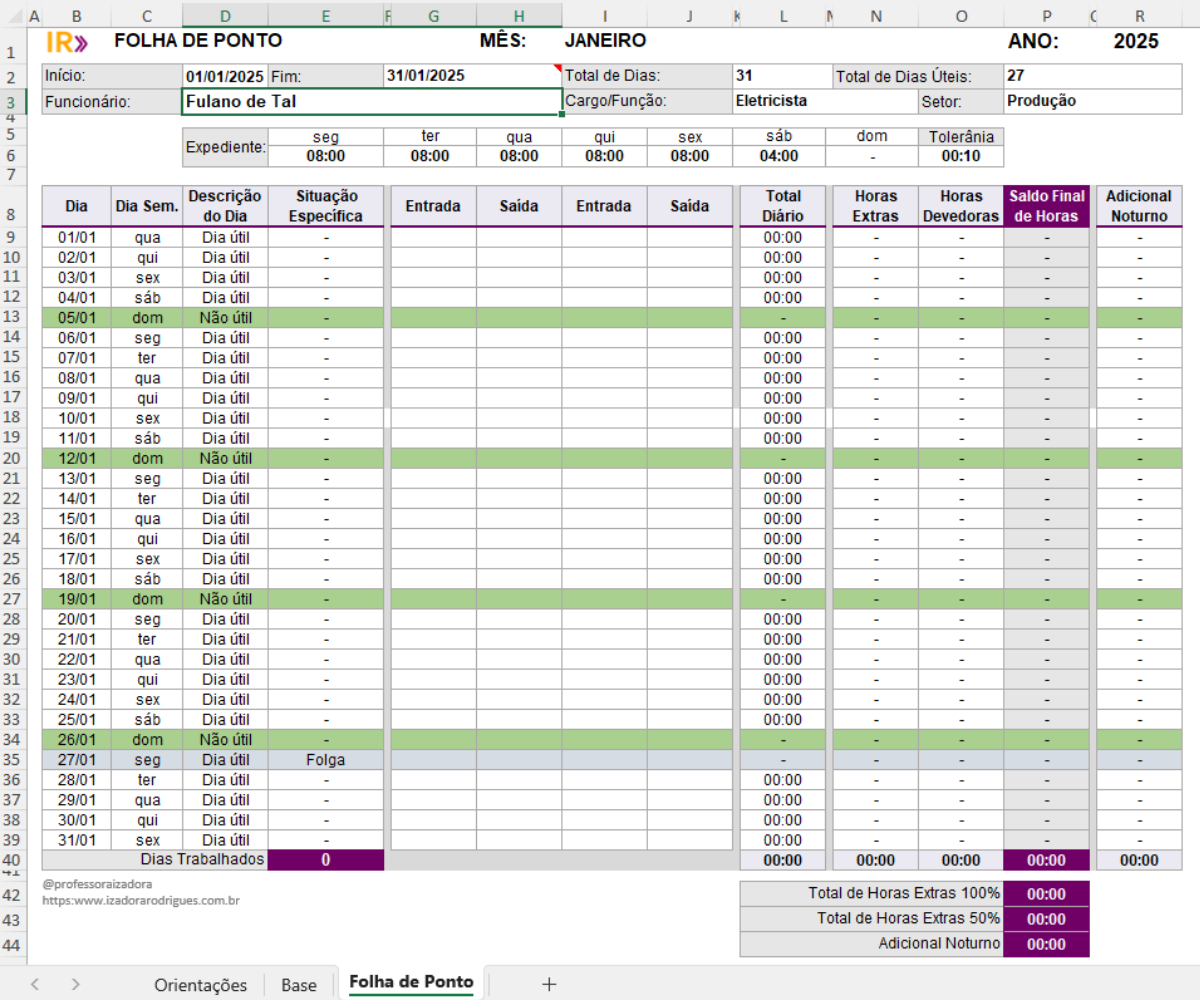Select column P header
Viewport: 1200px width, 1000px height.
pos(1047,16)
